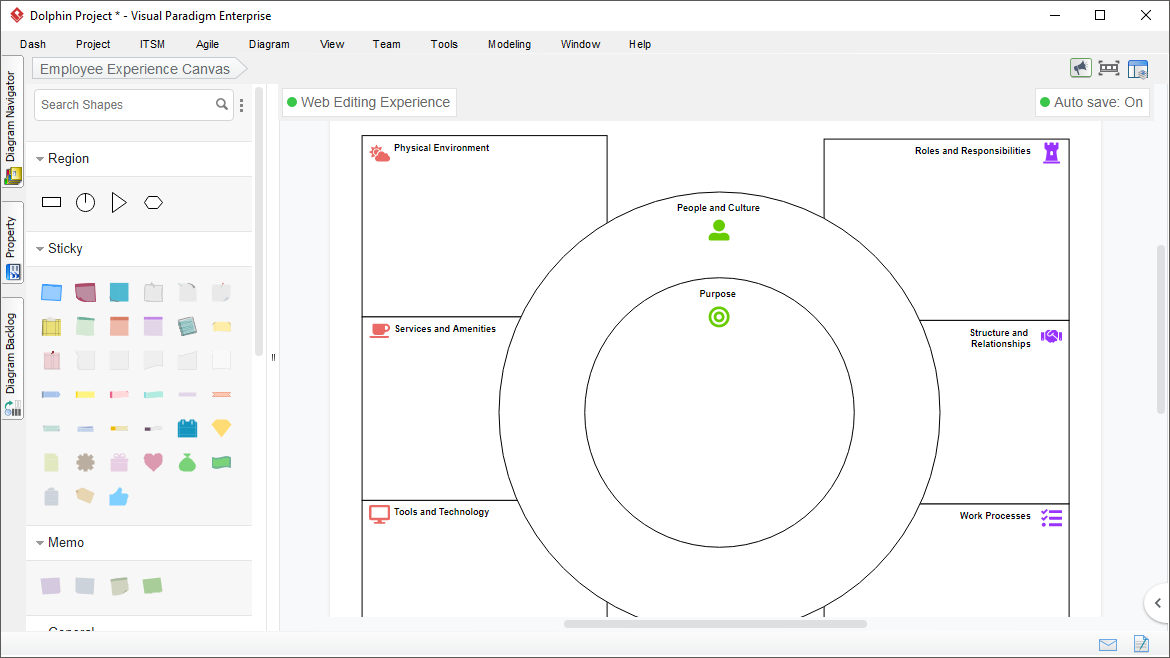Toggle the Auto save: On indicator
Viewport: 1170px width, 658px height.
[1092, 102]
